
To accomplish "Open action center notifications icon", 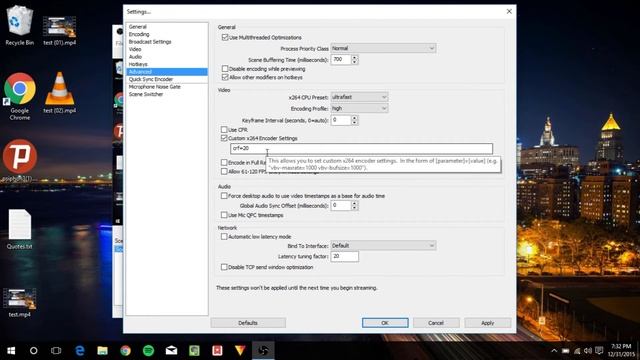I will [x=599, y=351].
